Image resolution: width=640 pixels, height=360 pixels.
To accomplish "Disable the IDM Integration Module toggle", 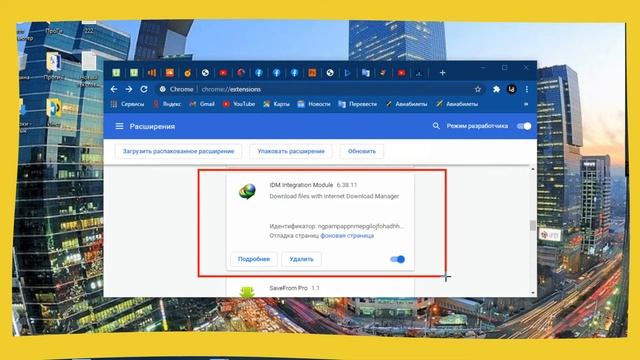I will pos(397,259).
